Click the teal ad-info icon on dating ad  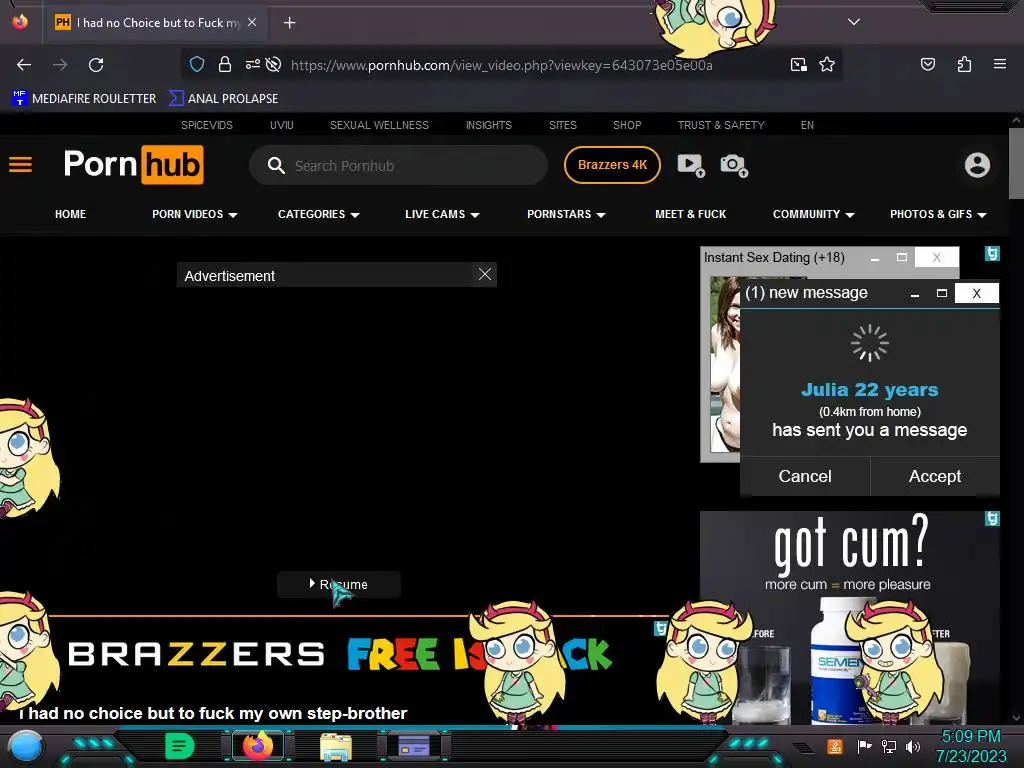[x=991, y=253]
